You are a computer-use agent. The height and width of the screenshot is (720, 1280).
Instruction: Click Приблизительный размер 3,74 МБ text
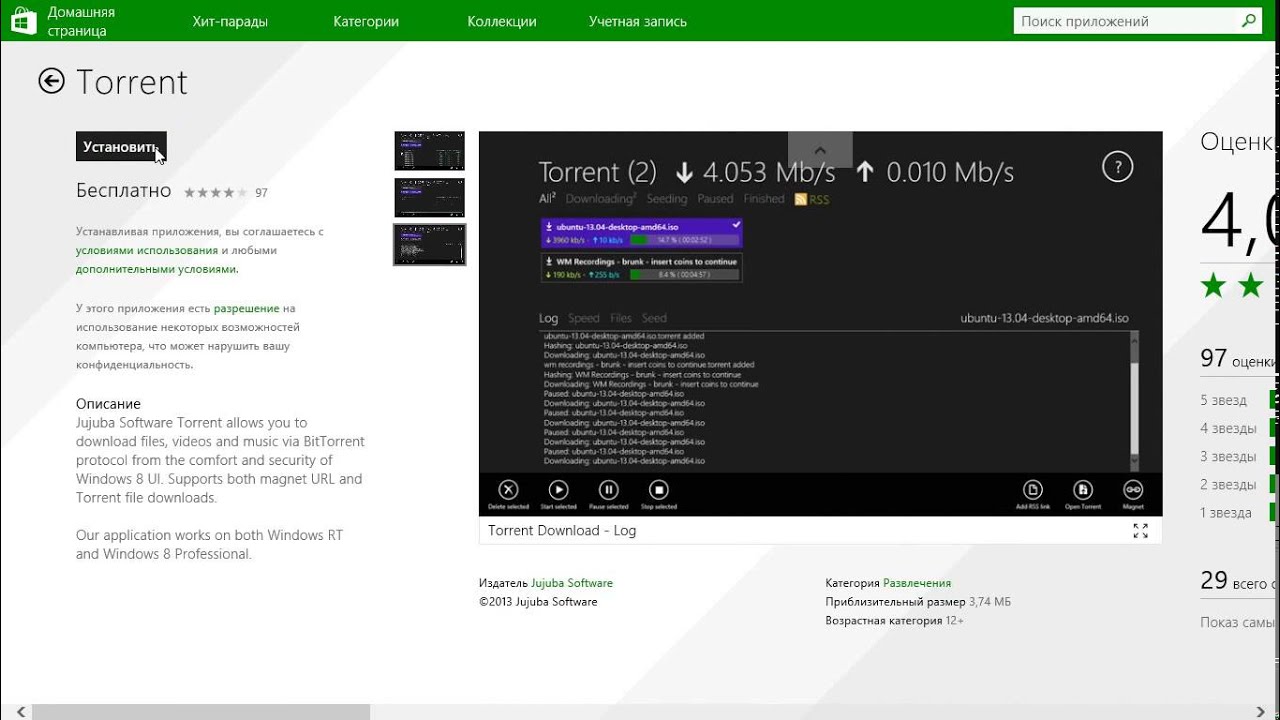[918, 602]
